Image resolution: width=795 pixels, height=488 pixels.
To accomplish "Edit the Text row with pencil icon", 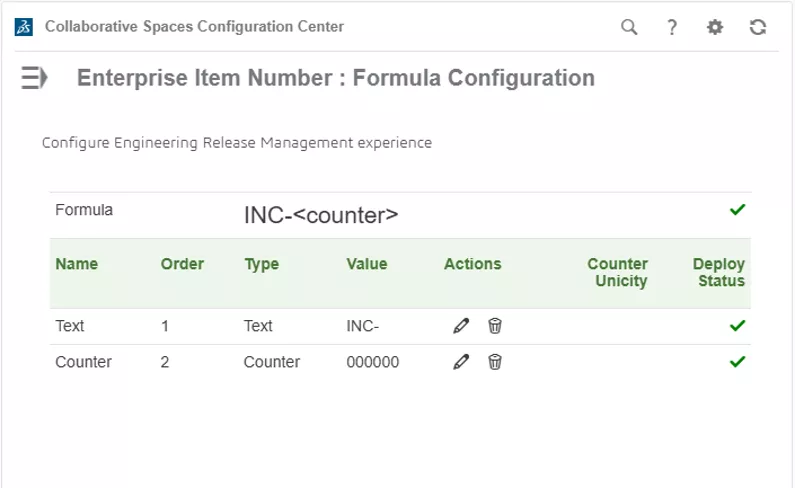I will [461, 326].
